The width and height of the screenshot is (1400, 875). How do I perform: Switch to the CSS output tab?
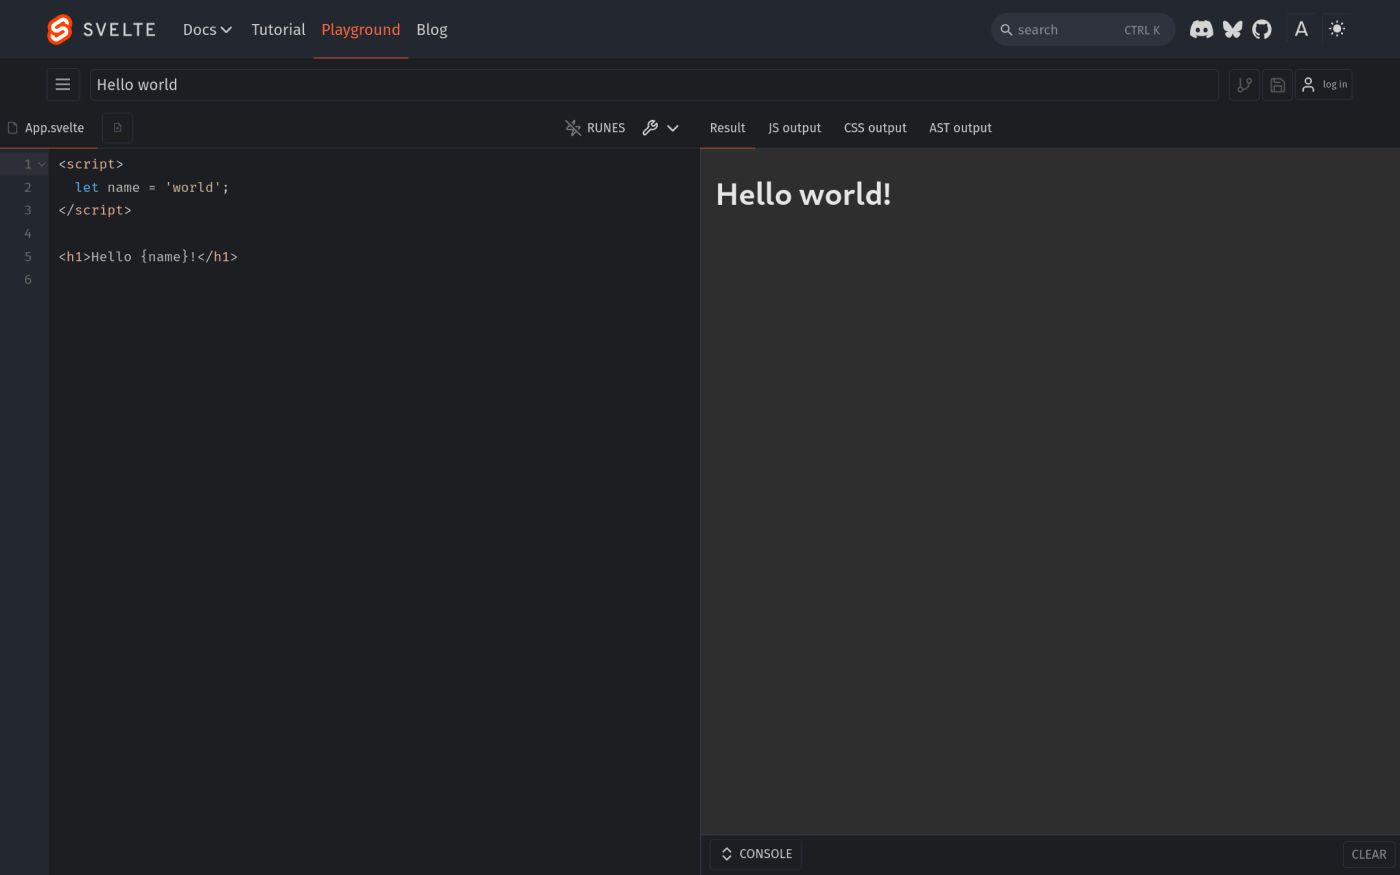point(875,128)
